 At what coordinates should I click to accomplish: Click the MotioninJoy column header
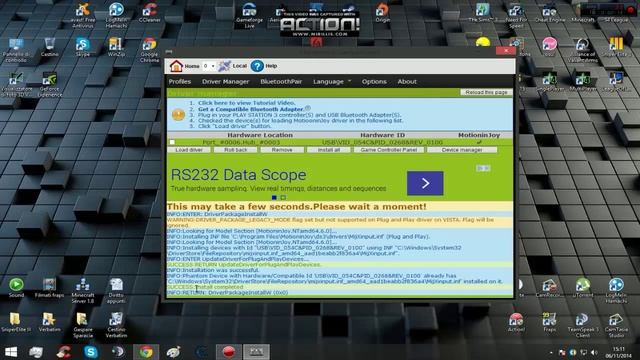click(479, 135)
